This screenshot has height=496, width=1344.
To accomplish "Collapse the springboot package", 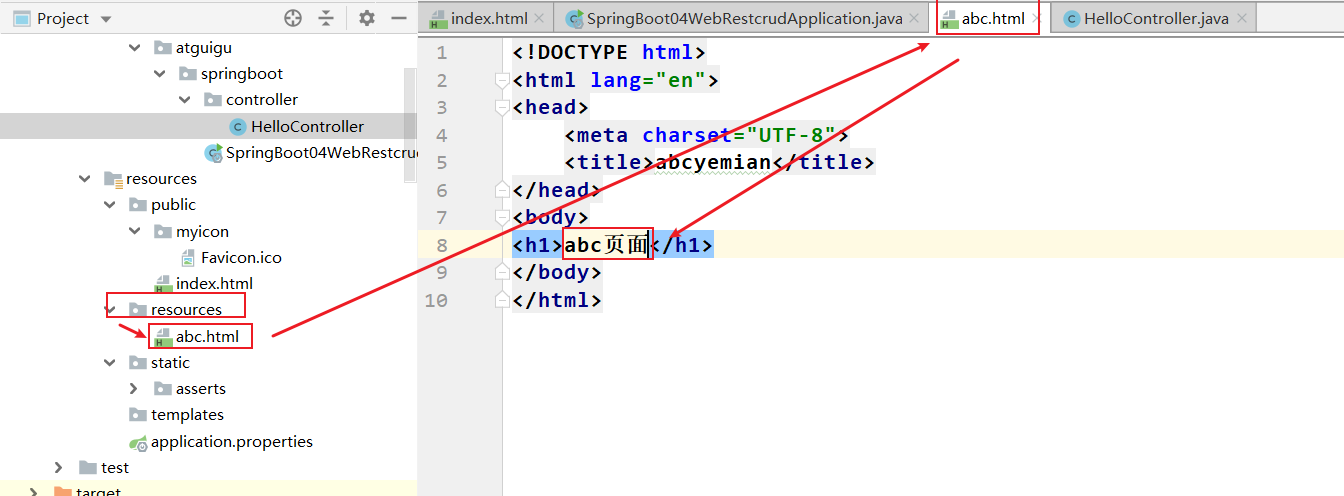I will (160, 73).
